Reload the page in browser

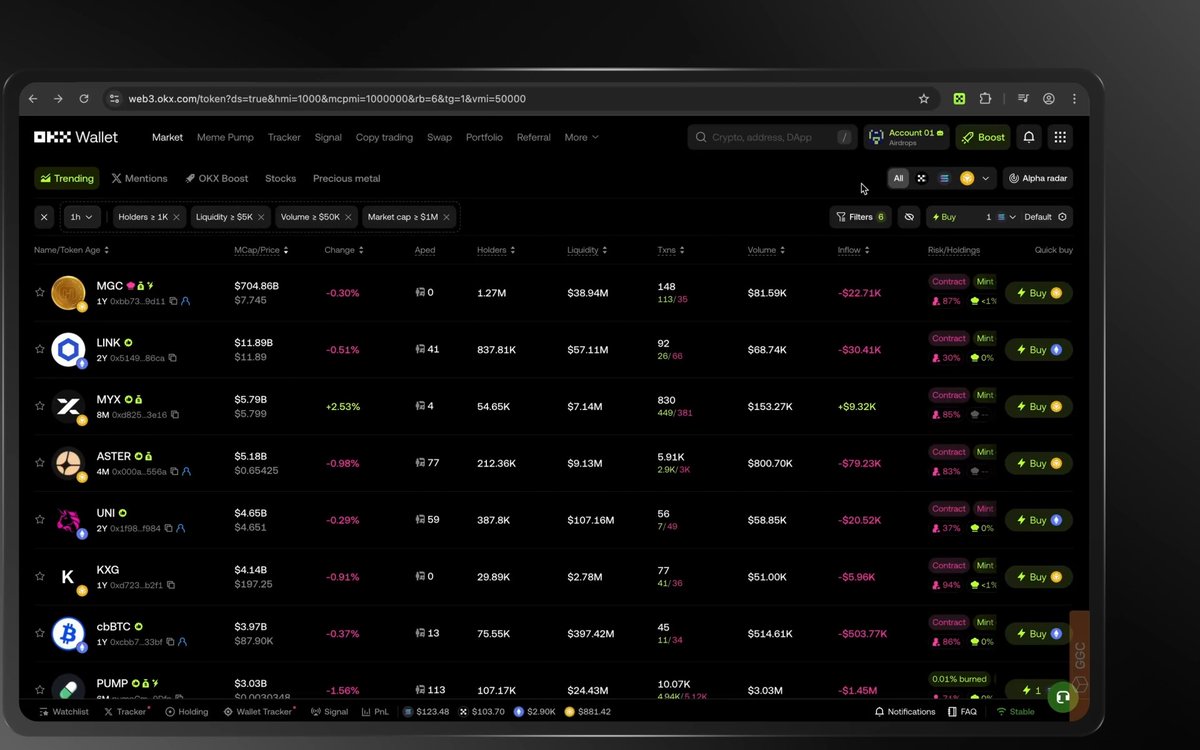[x=84, y=99]
